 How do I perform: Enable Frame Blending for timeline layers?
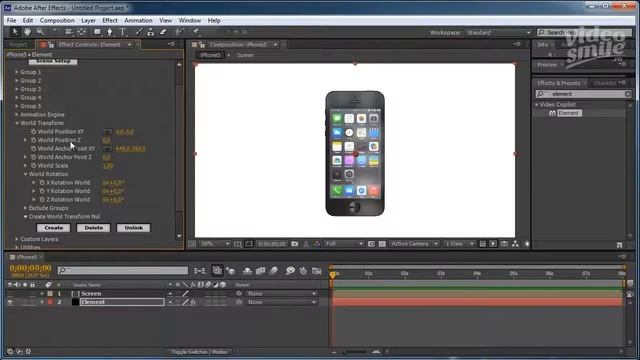[x=260, y=271]
